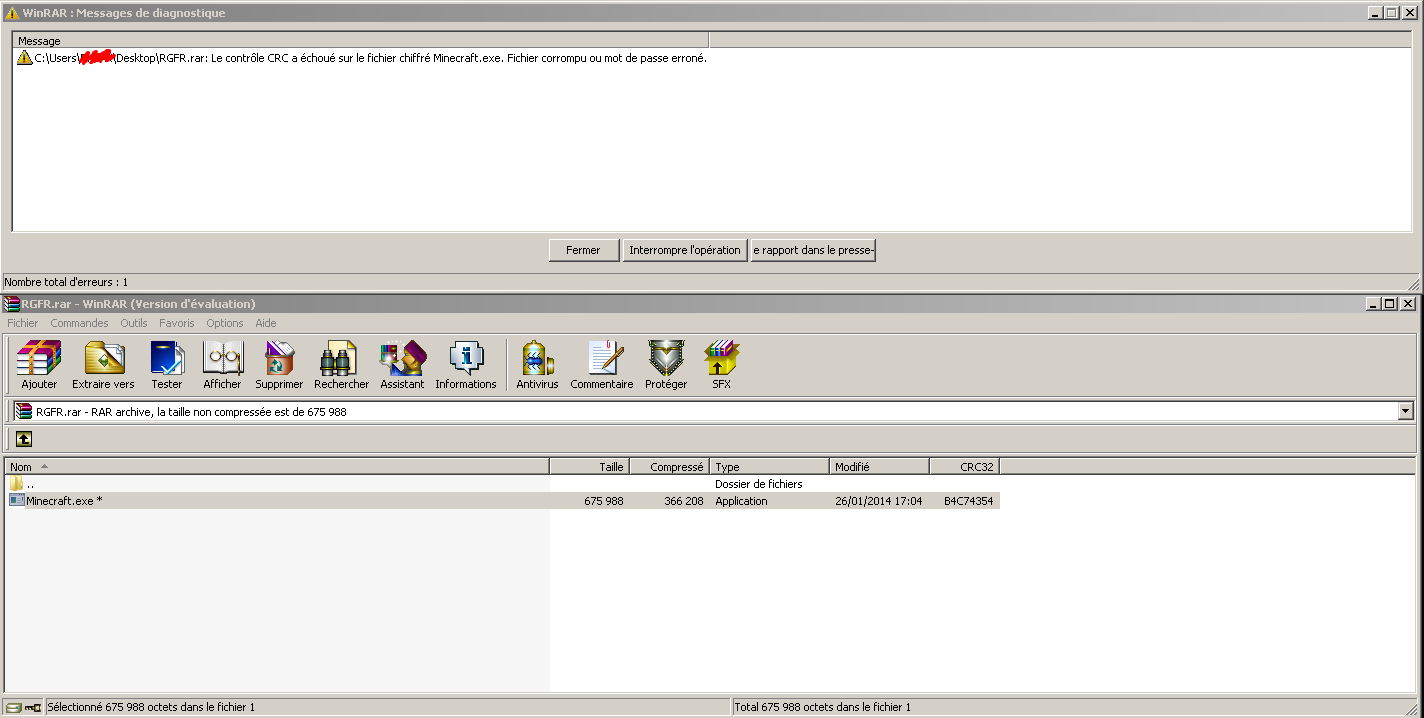Click the Rechercher binoculars icon
1424x718 pixels.
tap(341, 364)
